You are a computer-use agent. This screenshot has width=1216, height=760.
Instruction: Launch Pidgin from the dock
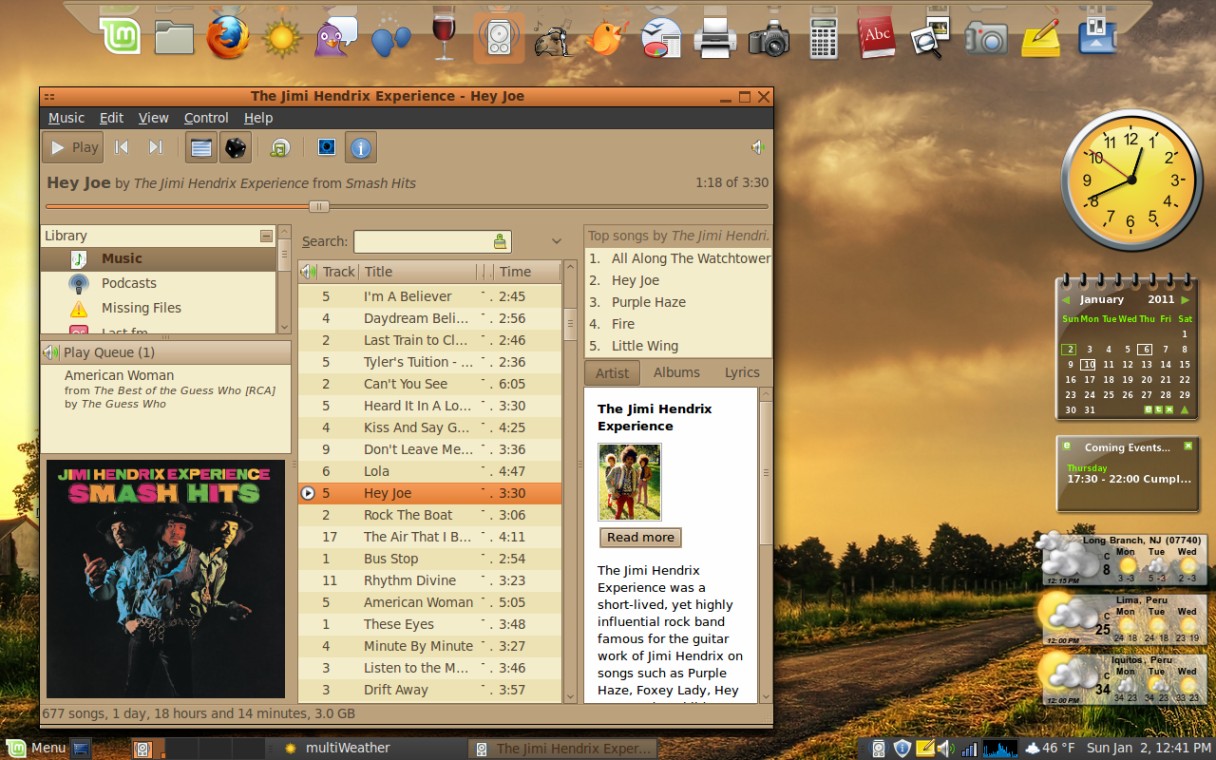pos(336,38)
